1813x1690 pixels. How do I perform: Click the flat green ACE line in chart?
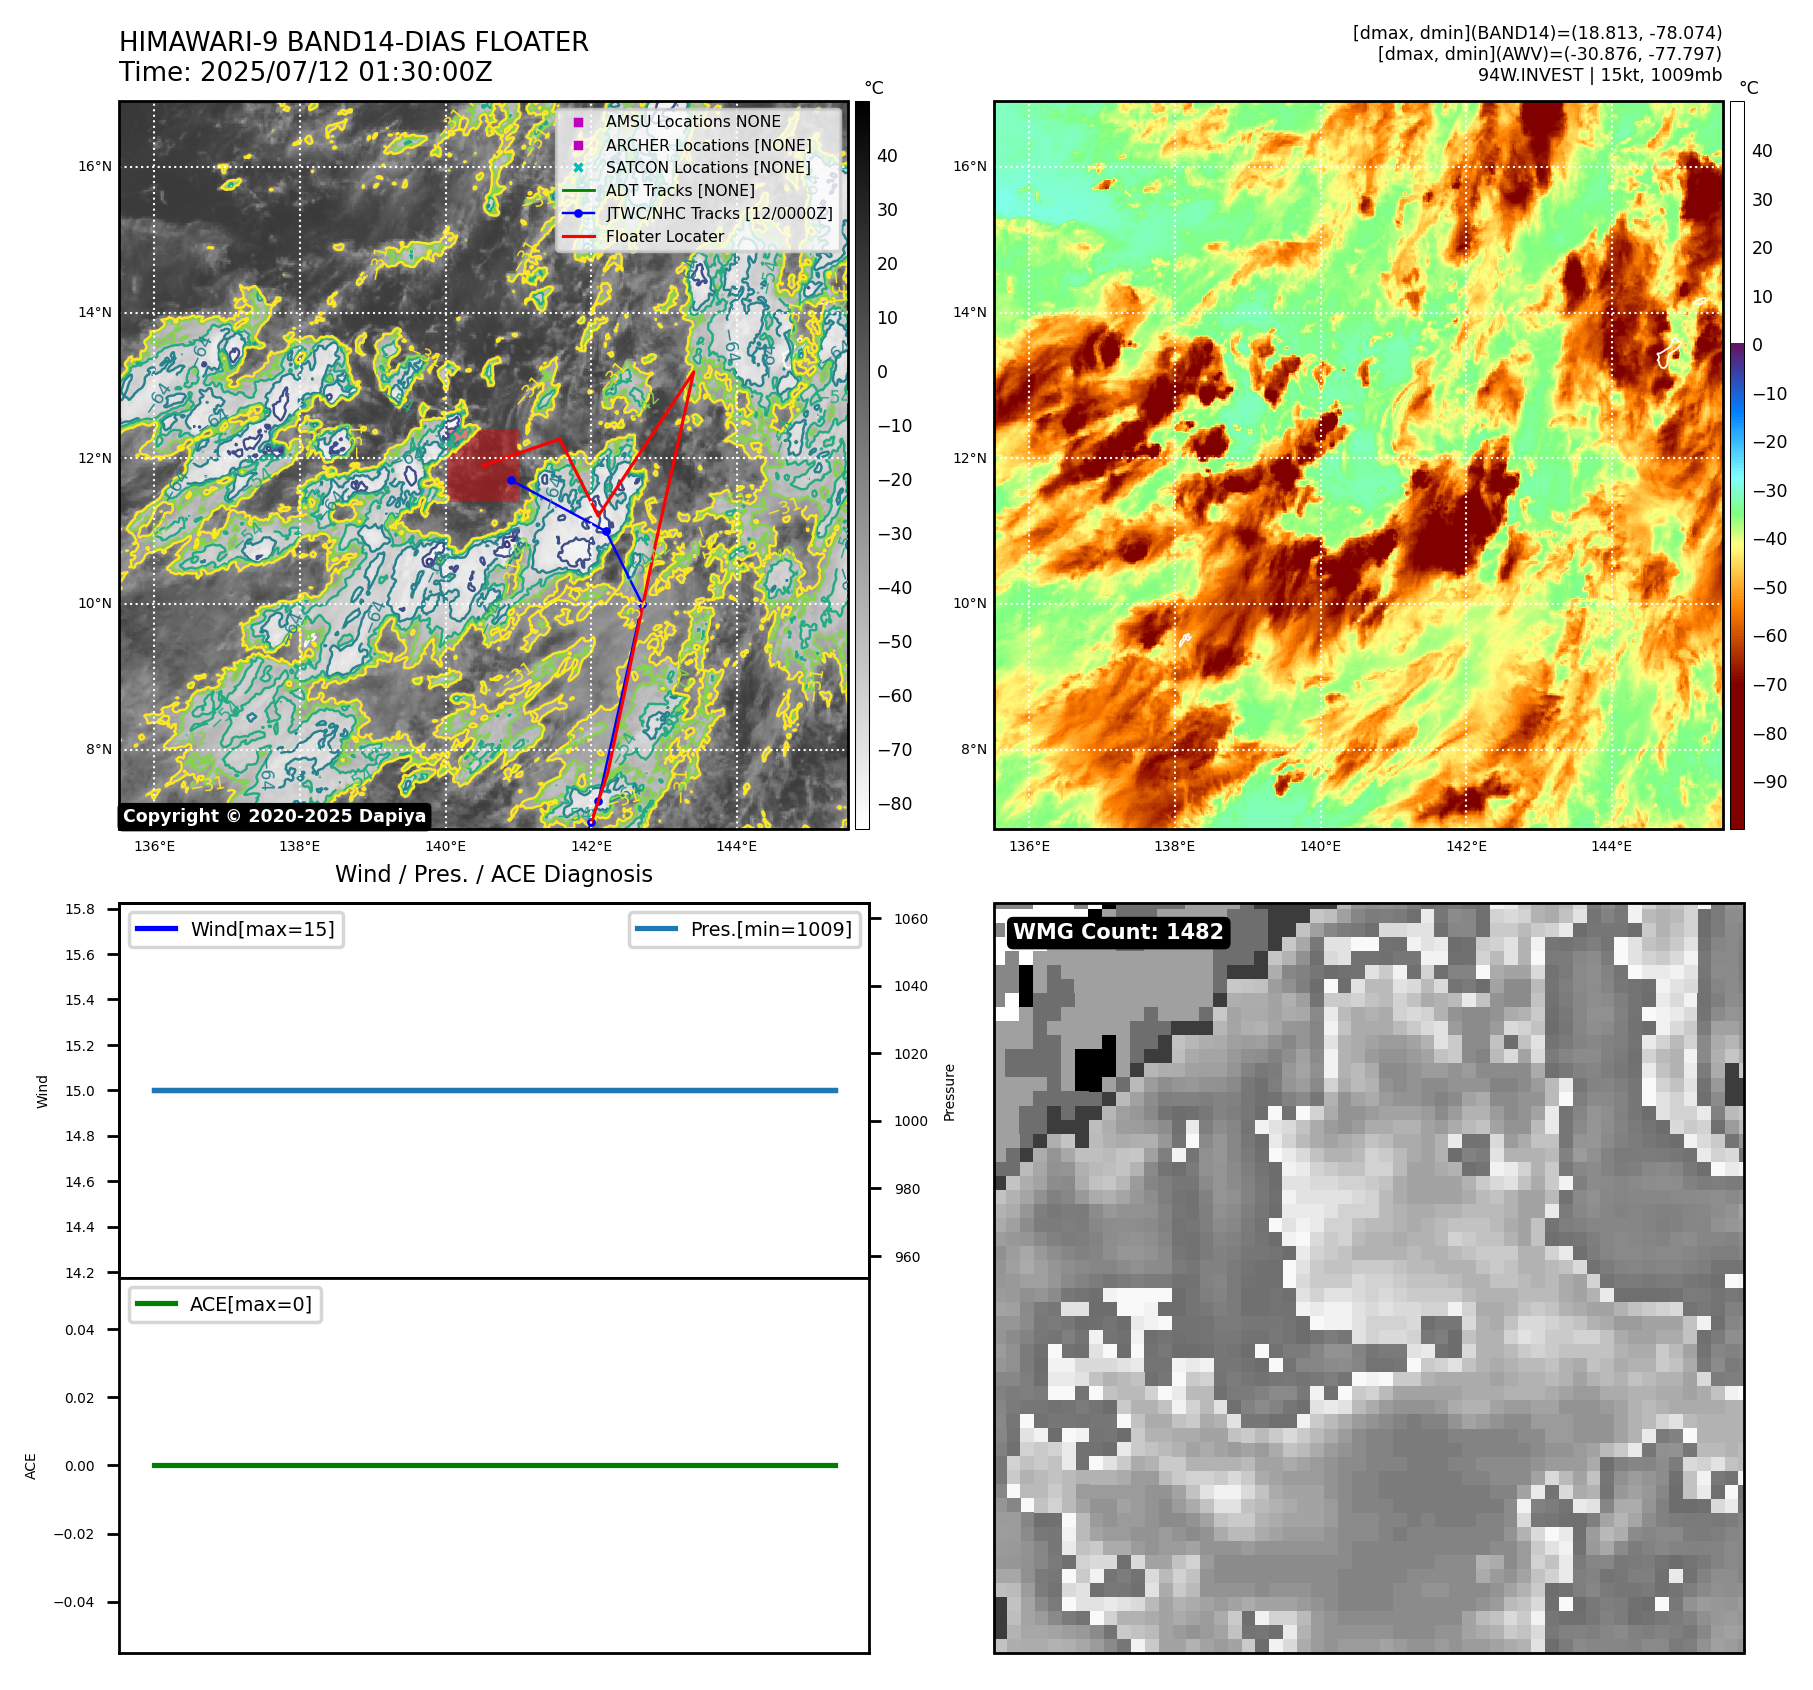pos(495,1465)
